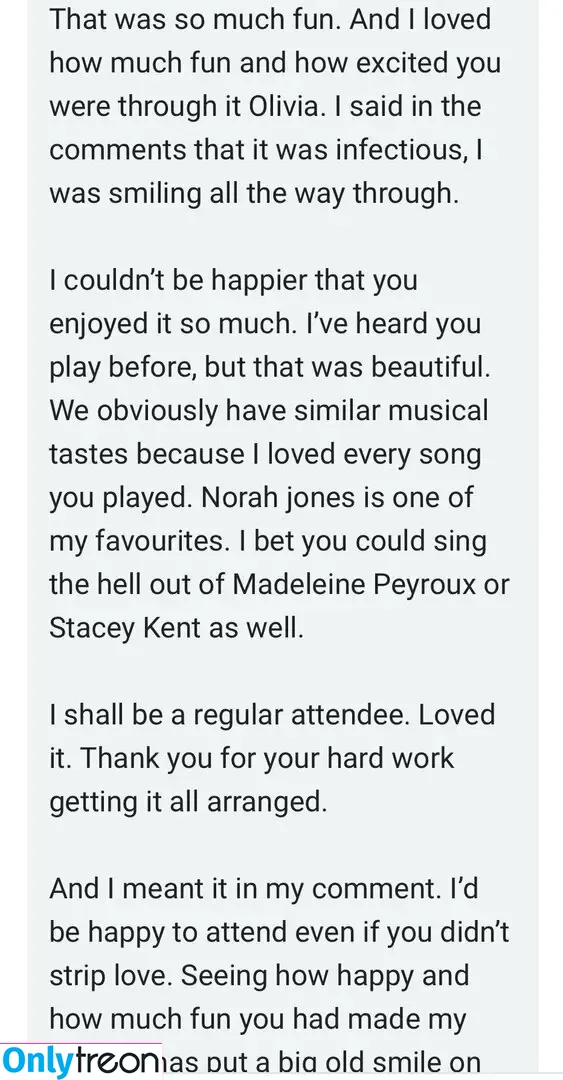The height and width of the screenshot is (1080, 563).
Task: Tap the line 'tastes because I loved every song'
Action: tap(265, 455)
